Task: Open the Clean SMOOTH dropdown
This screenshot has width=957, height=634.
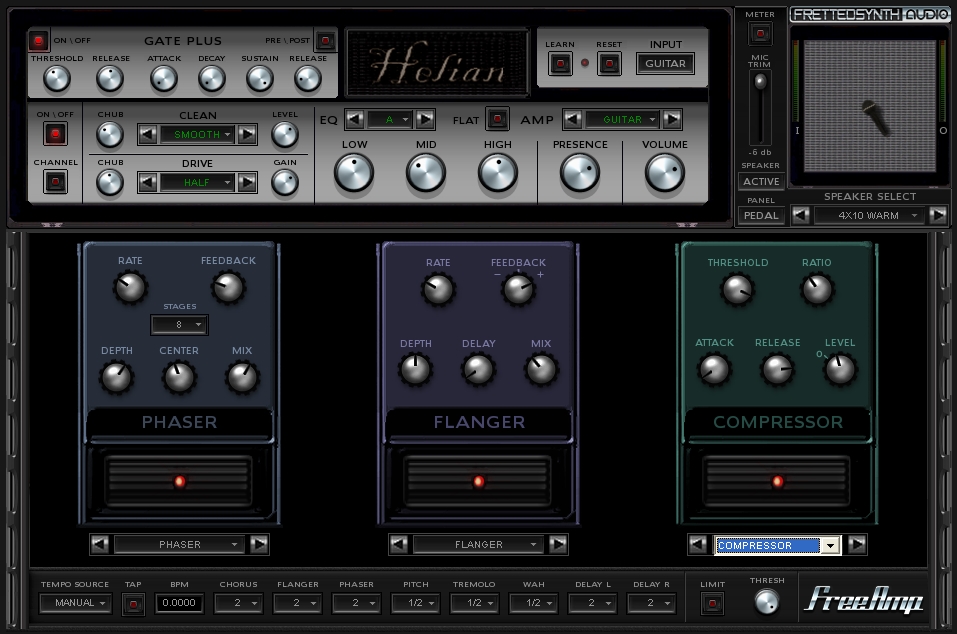Action: coord(197,134)
